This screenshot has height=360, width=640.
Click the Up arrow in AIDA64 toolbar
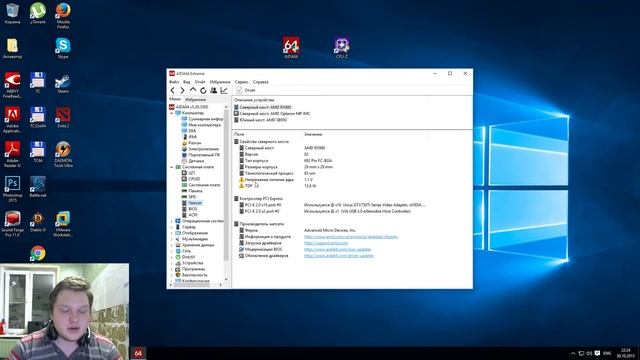coord(193,90)
